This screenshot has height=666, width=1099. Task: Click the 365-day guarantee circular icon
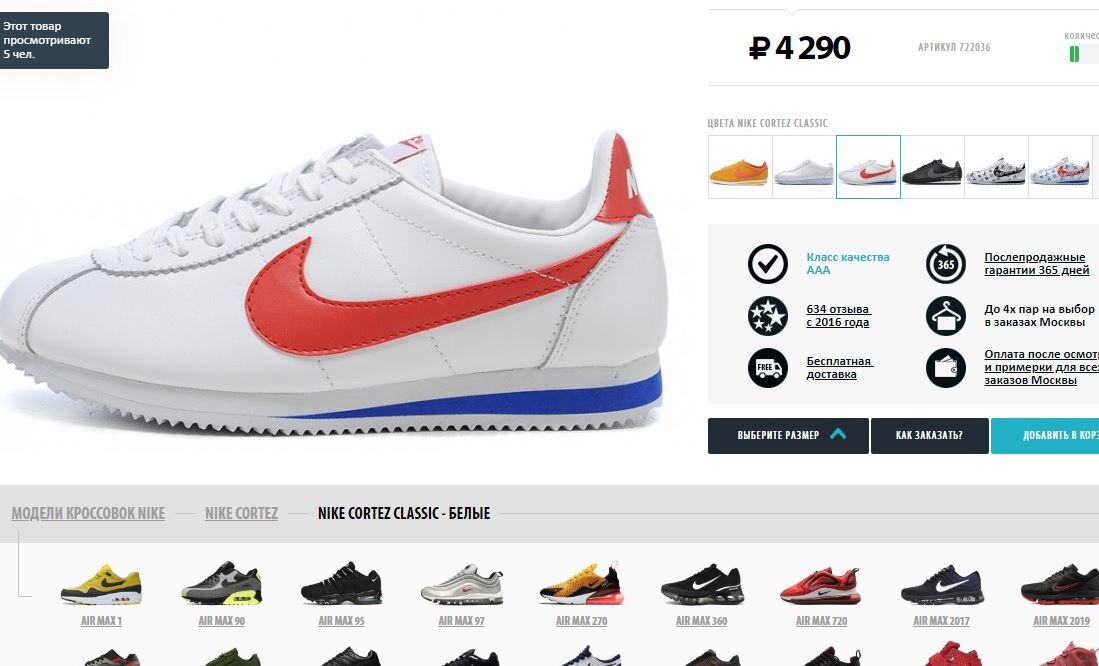[x=946, y=264]
